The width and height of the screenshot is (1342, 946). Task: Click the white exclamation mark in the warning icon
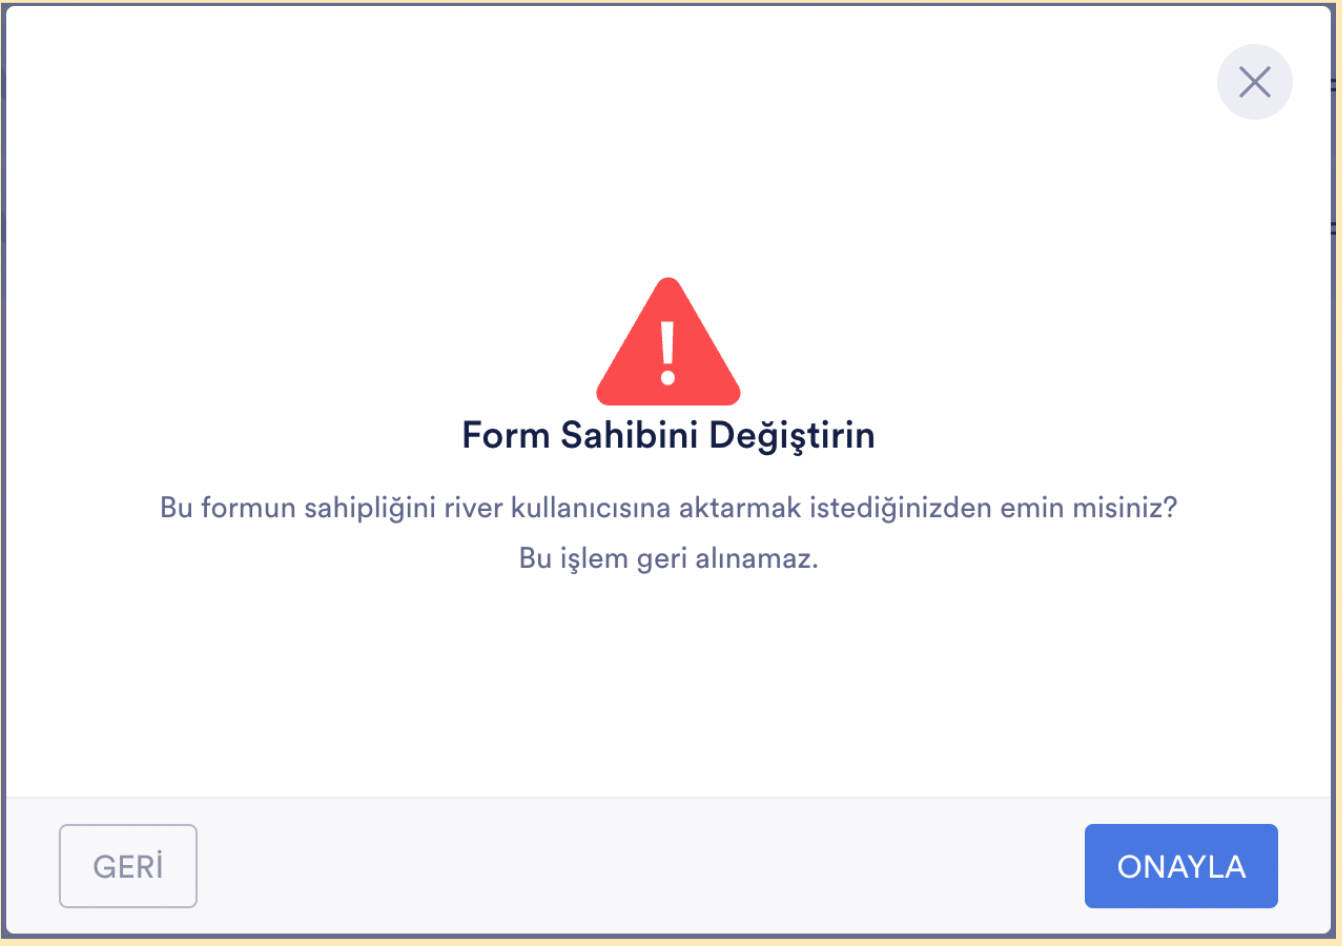[x=668, y=352]
